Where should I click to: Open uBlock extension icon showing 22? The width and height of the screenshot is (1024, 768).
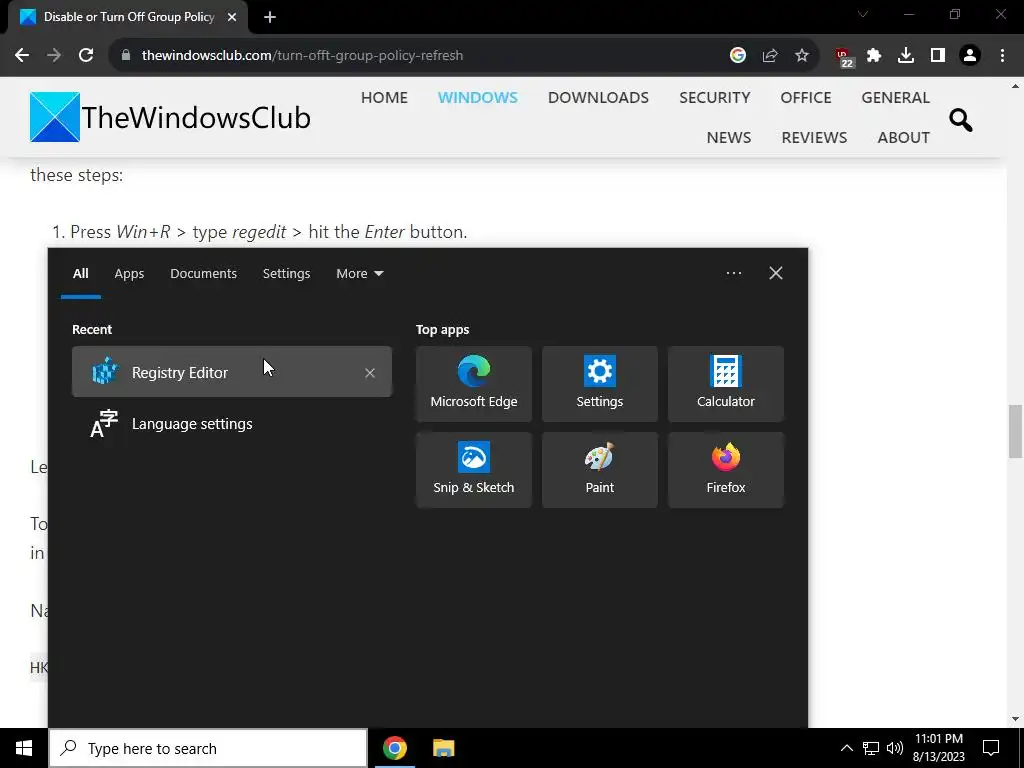tap(844, 57)
